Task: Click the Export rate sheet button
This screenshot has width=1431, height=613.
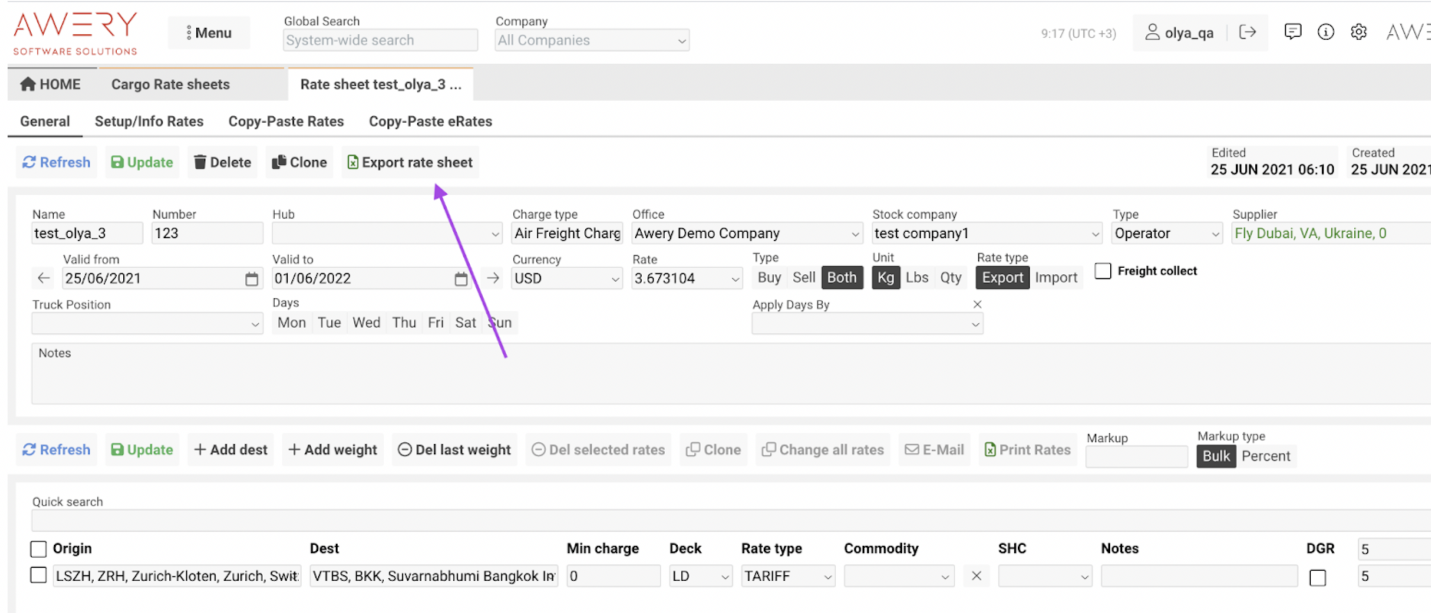Action: pyautogui.click(x=410, y=162)
